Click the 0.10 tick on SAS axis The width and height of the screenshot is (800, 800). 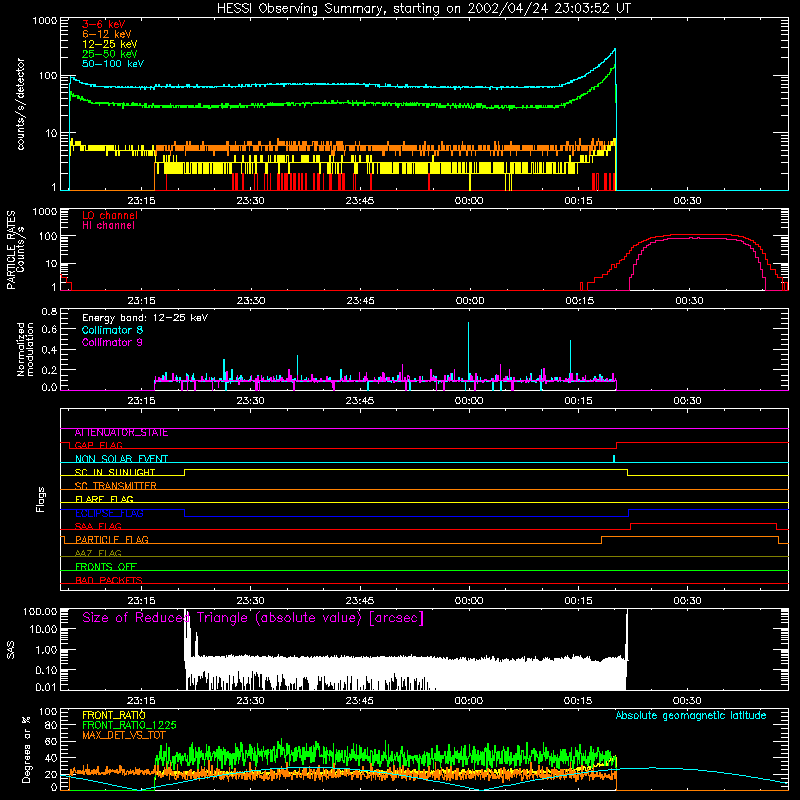pos(46,670)
